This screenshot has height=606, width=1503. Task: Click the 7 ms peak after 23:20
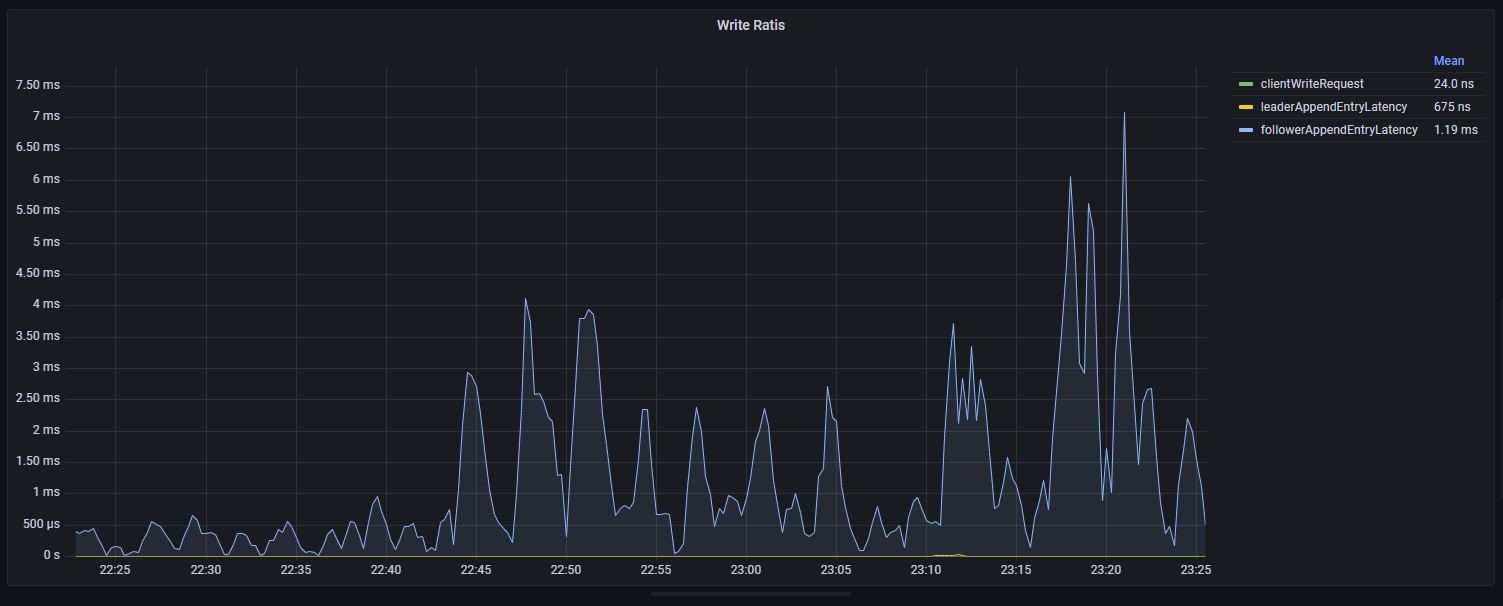coord(1124,113)
